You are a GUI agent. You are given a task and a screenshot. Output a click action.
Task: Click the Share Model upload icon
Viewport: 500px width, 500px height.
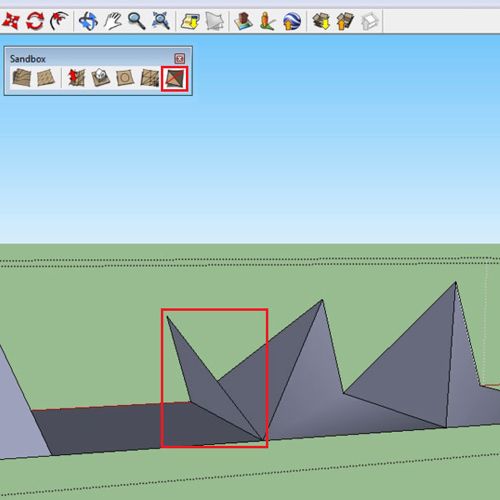pos(345,21)
